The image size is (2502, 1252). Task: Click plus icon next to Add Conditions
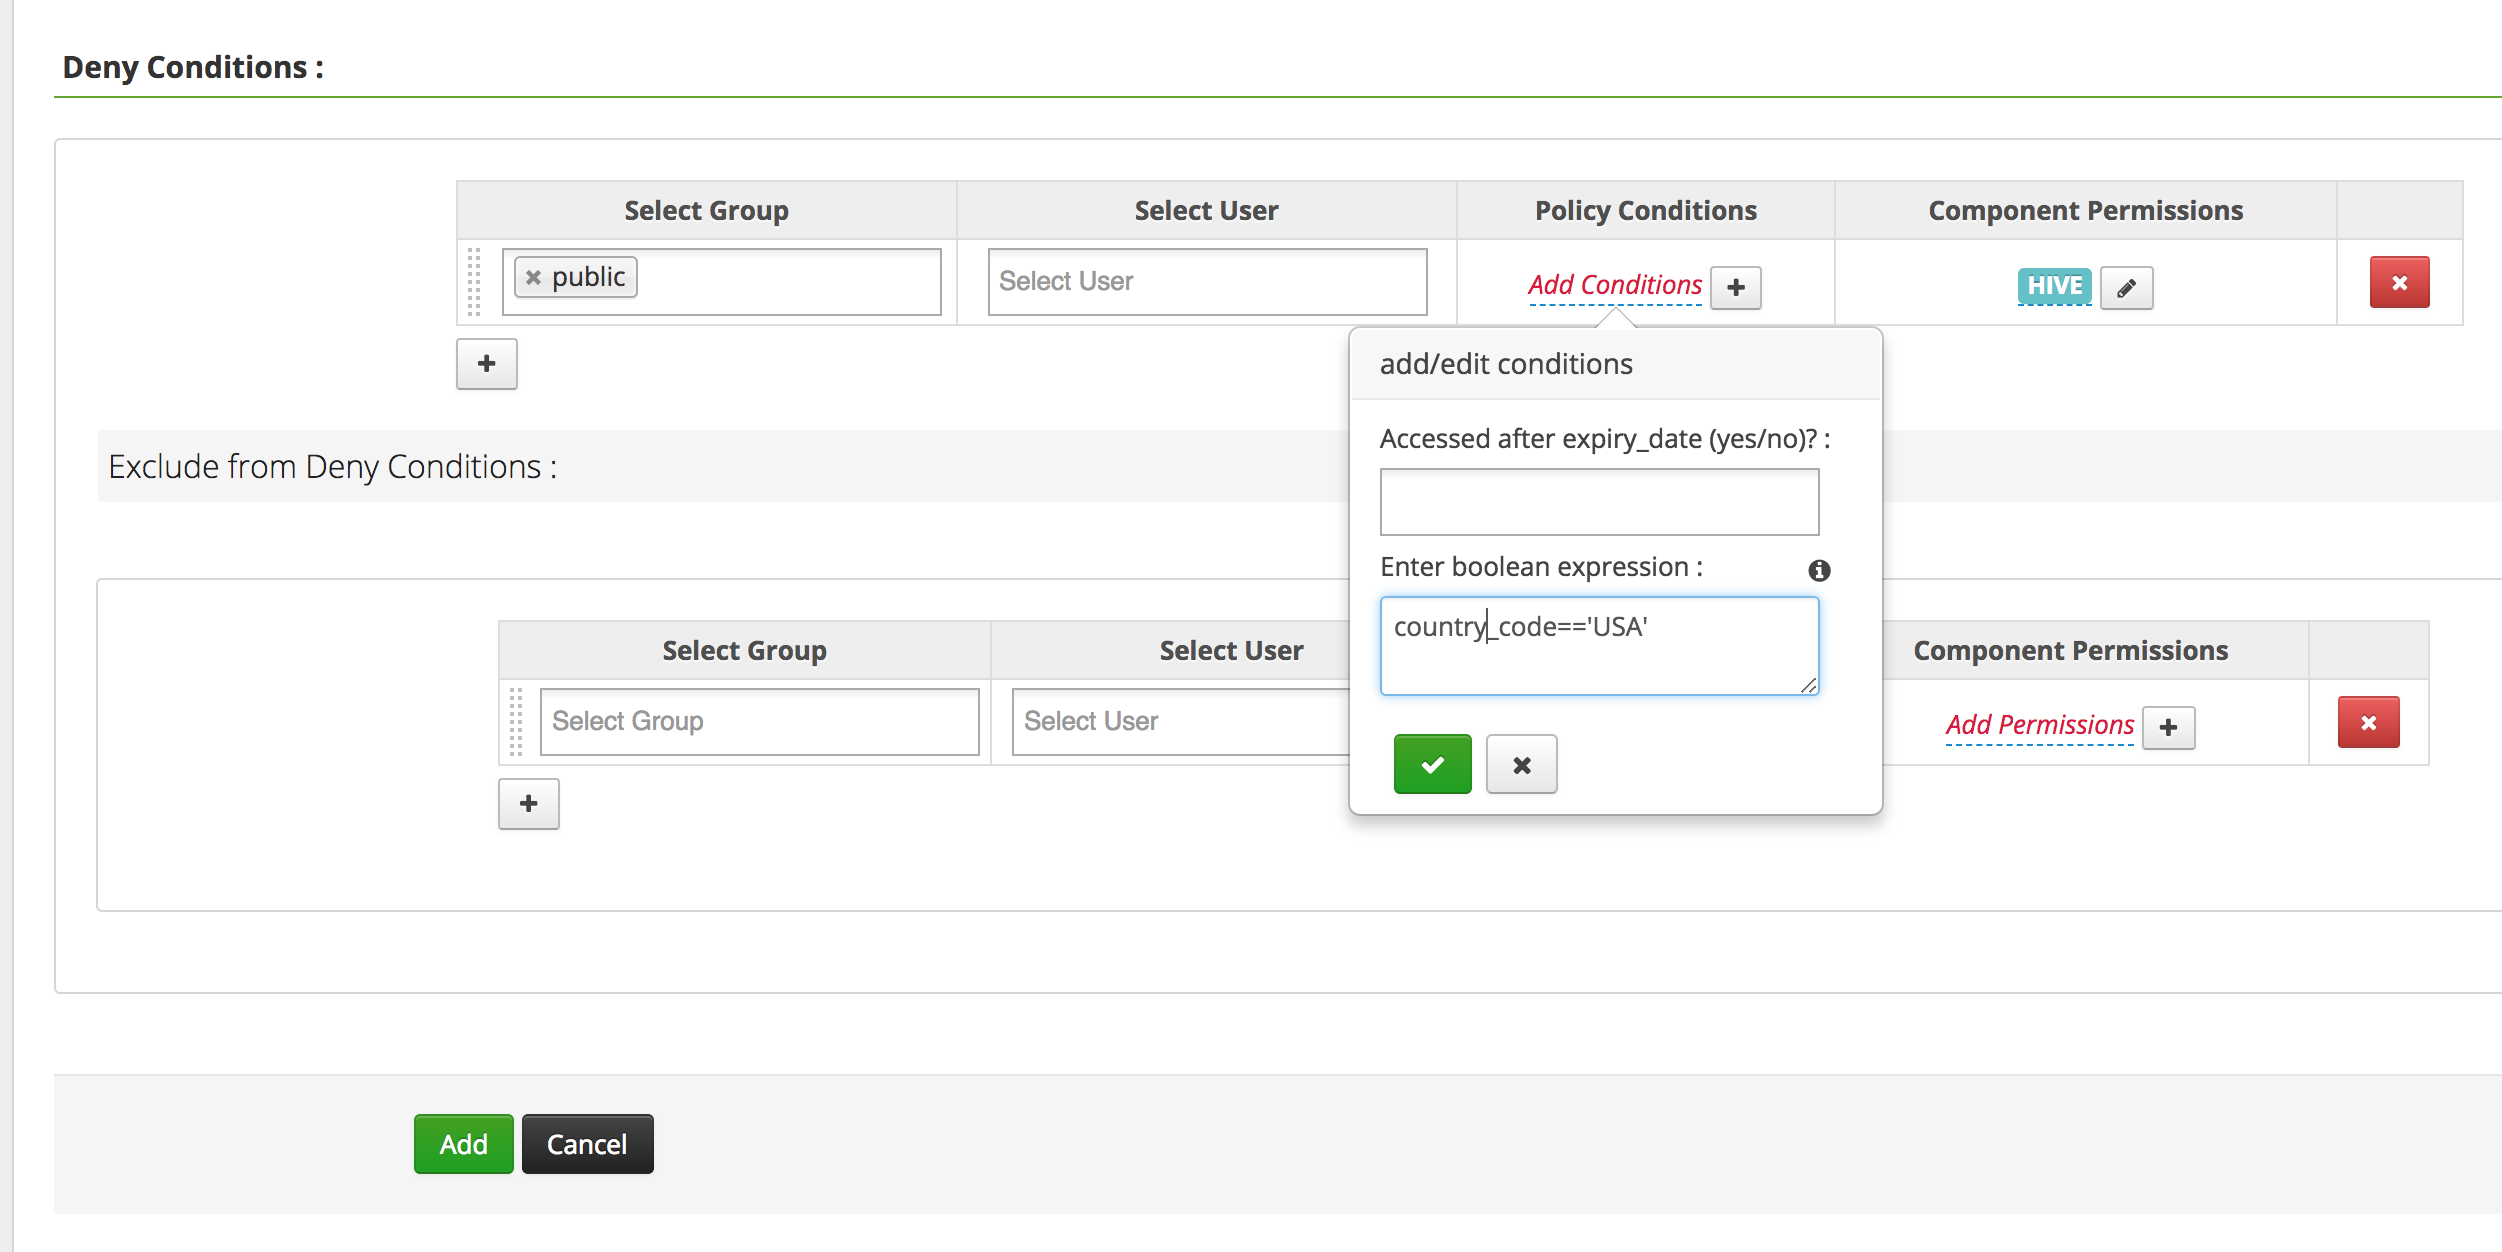point(1735,288)
